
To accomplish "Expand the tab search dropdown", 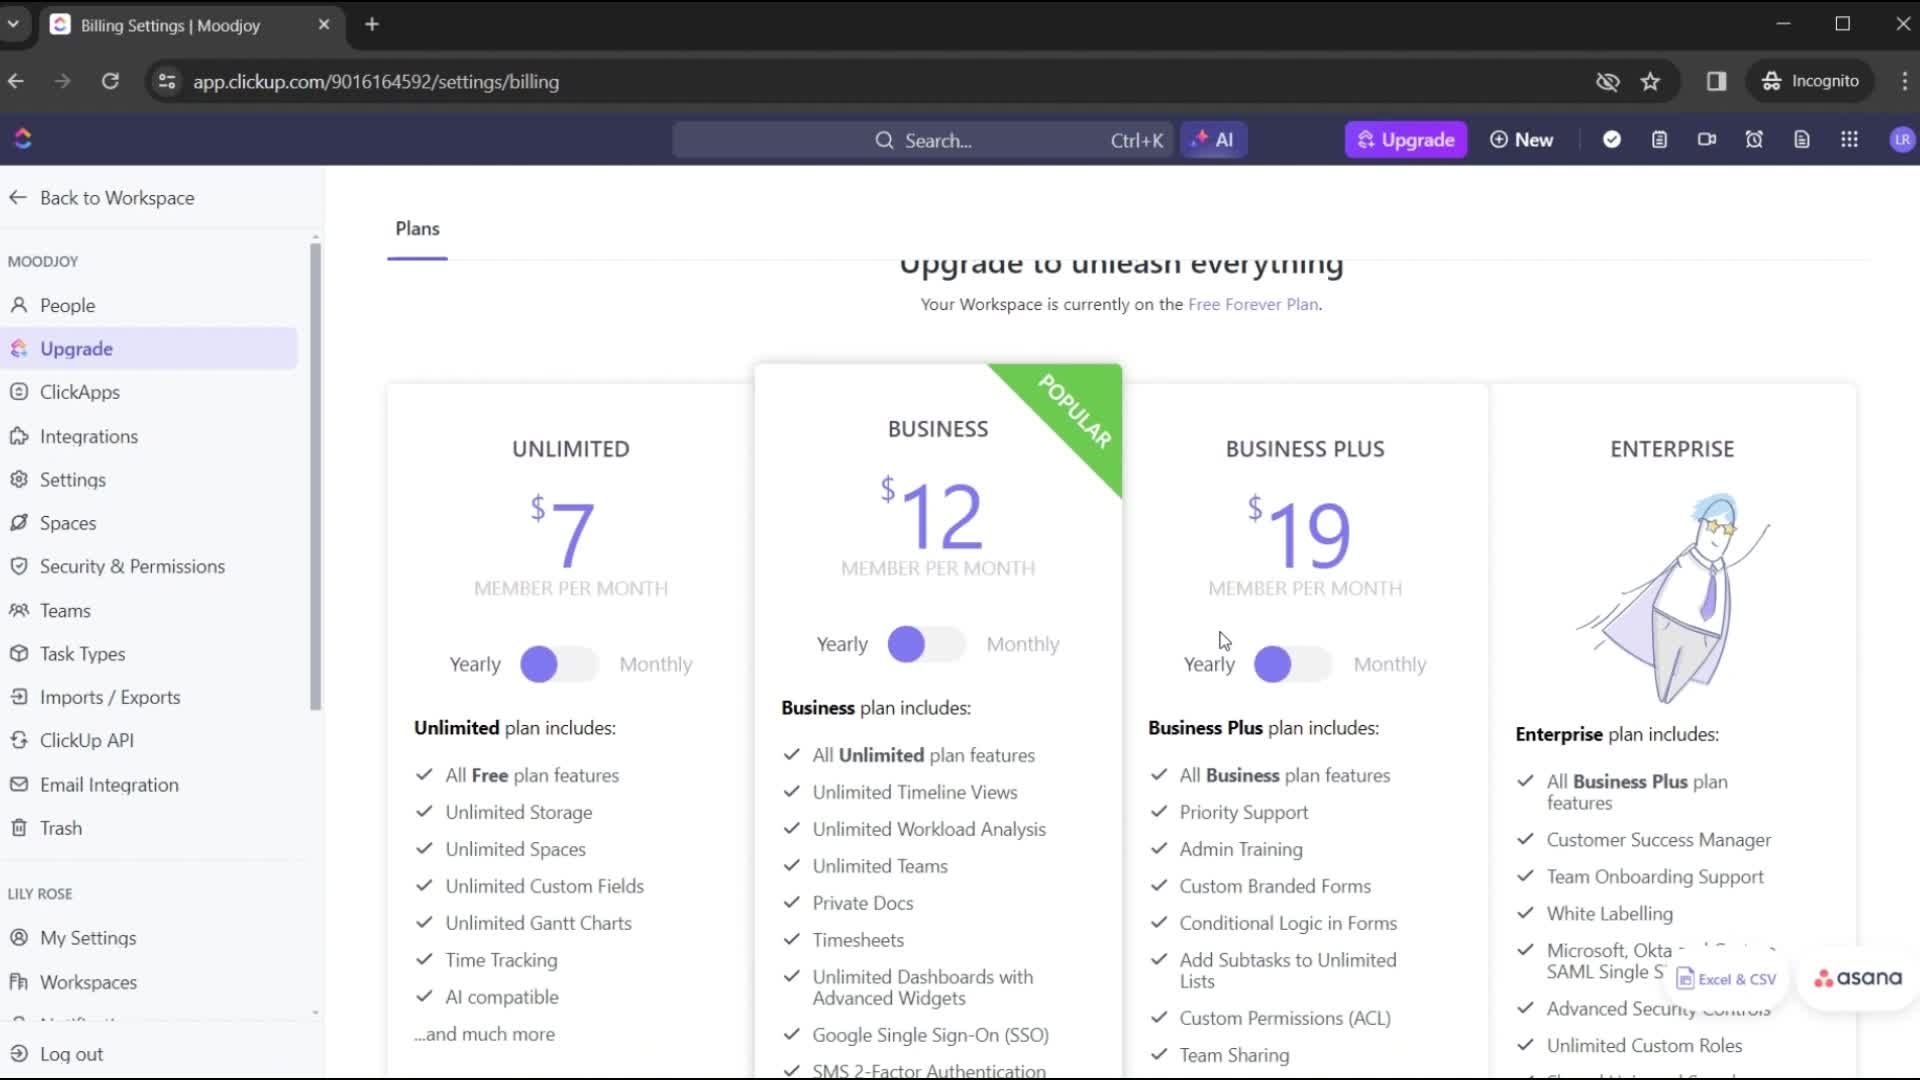I will pos(13,24).
